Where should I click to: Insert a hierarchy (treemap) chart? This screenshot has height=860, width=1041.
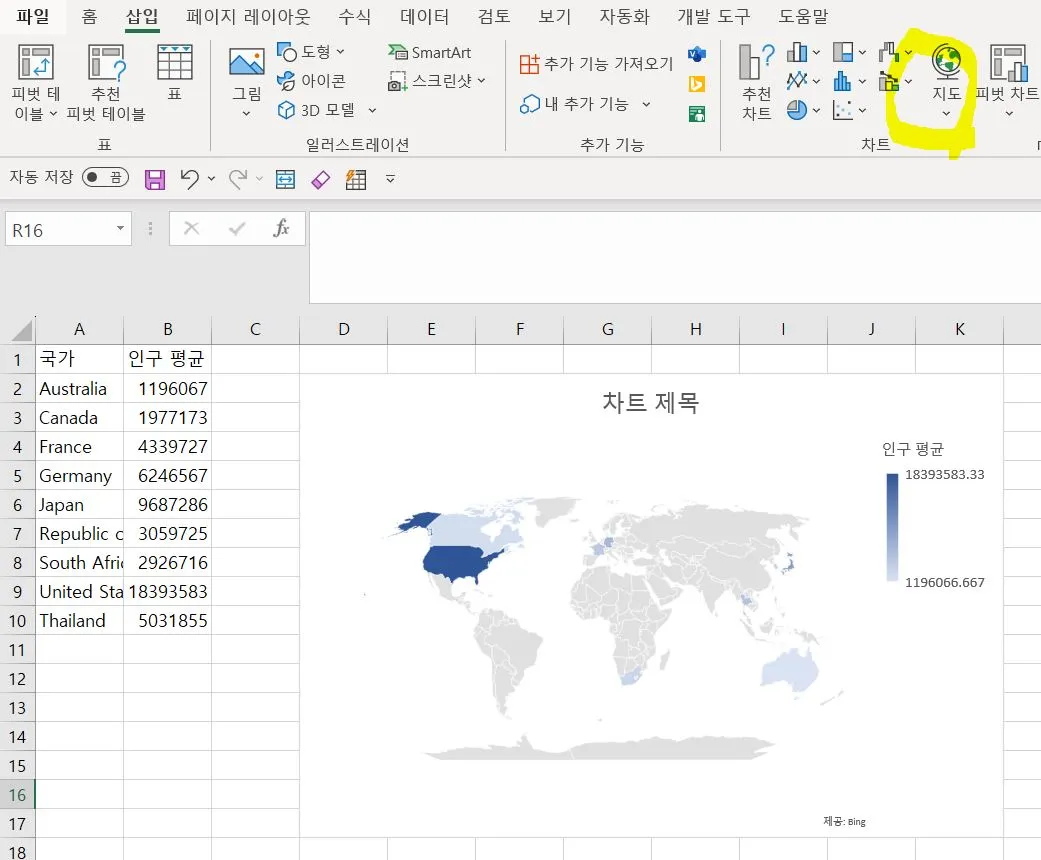tap(842, 52)
